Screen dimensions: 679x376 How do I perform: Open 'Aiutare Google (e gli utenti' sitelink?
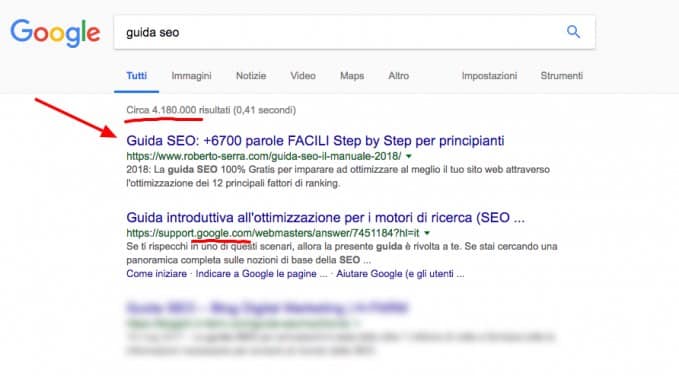(x=400, y=274)
